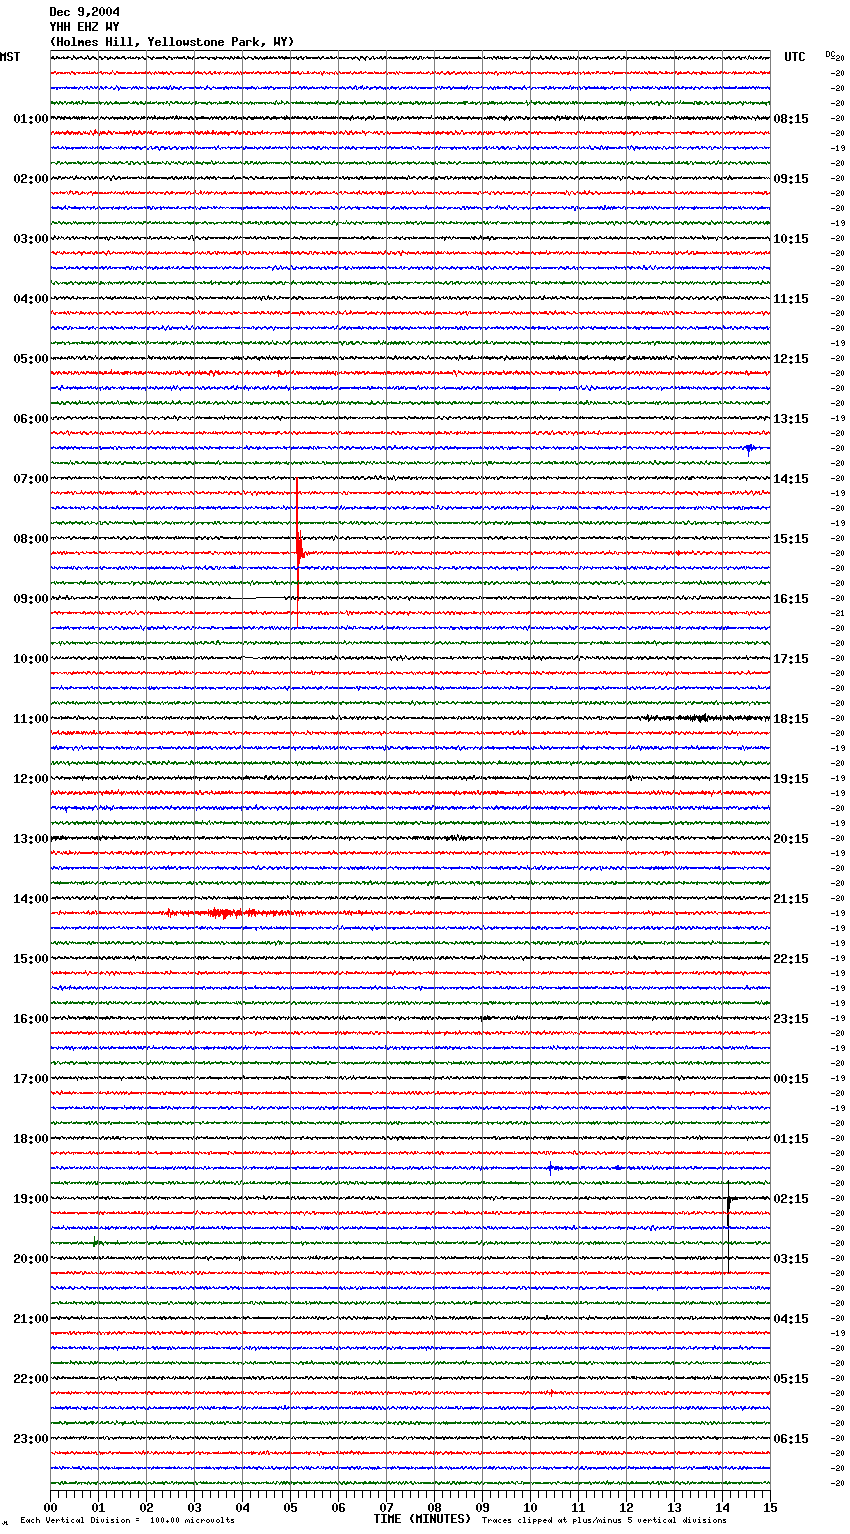Screen dimensions: 850x1534
Task: Click the Each Vertical Division microvolts note
Action: [127, 1520]
